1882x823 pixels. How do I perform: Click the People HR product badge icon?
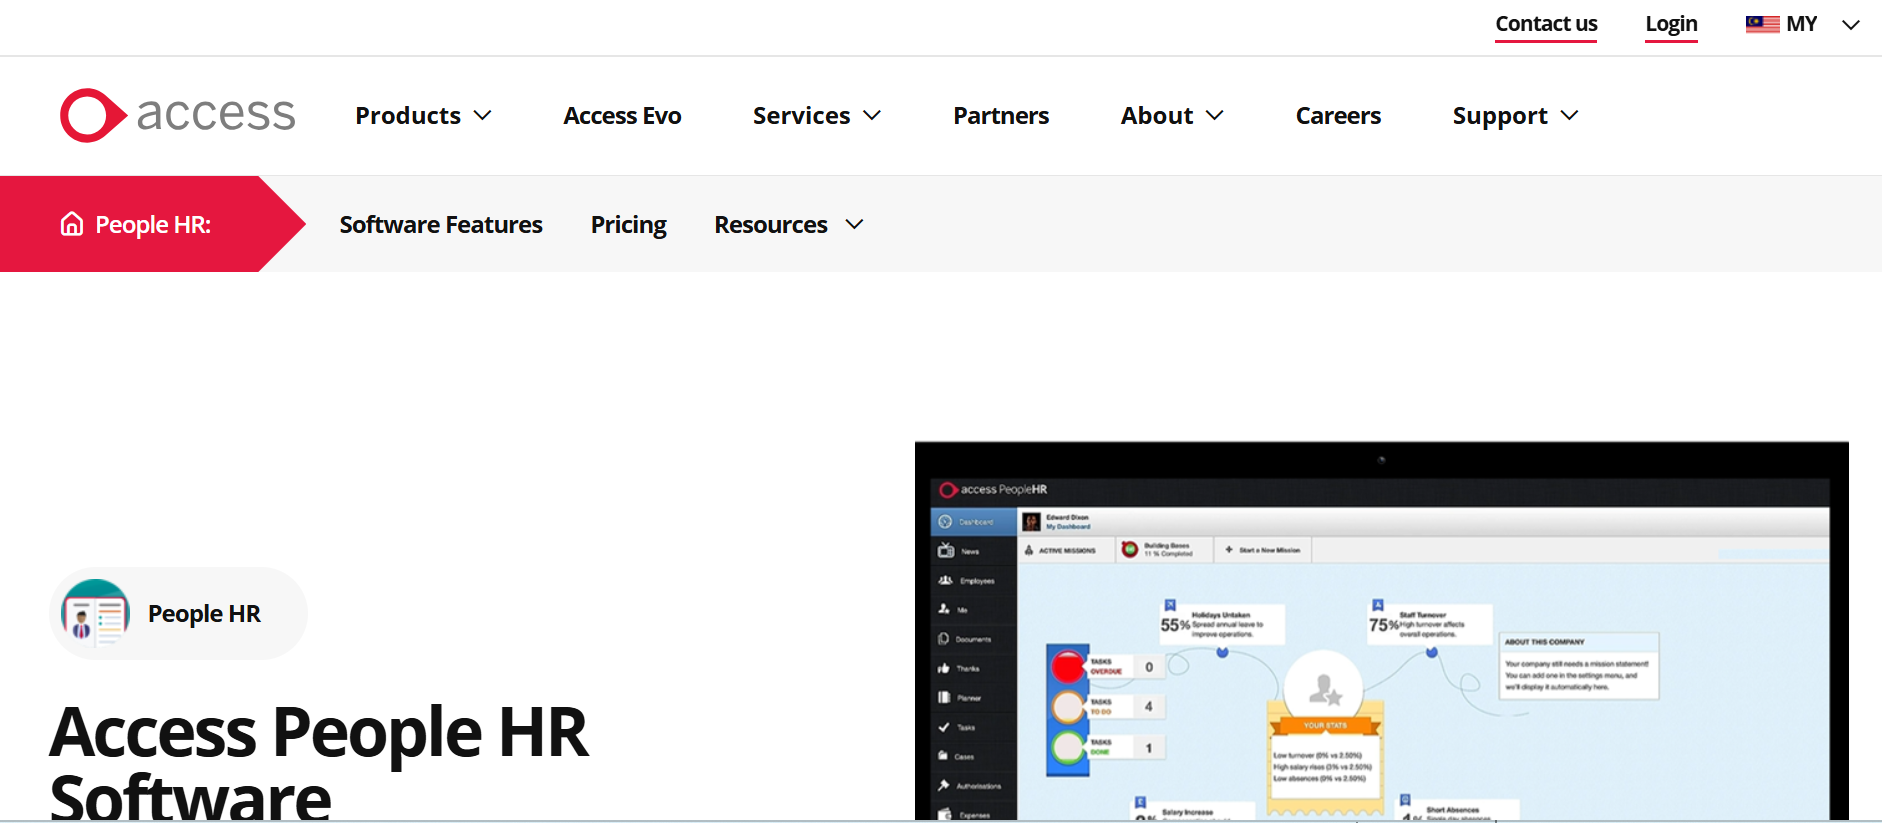95,613
